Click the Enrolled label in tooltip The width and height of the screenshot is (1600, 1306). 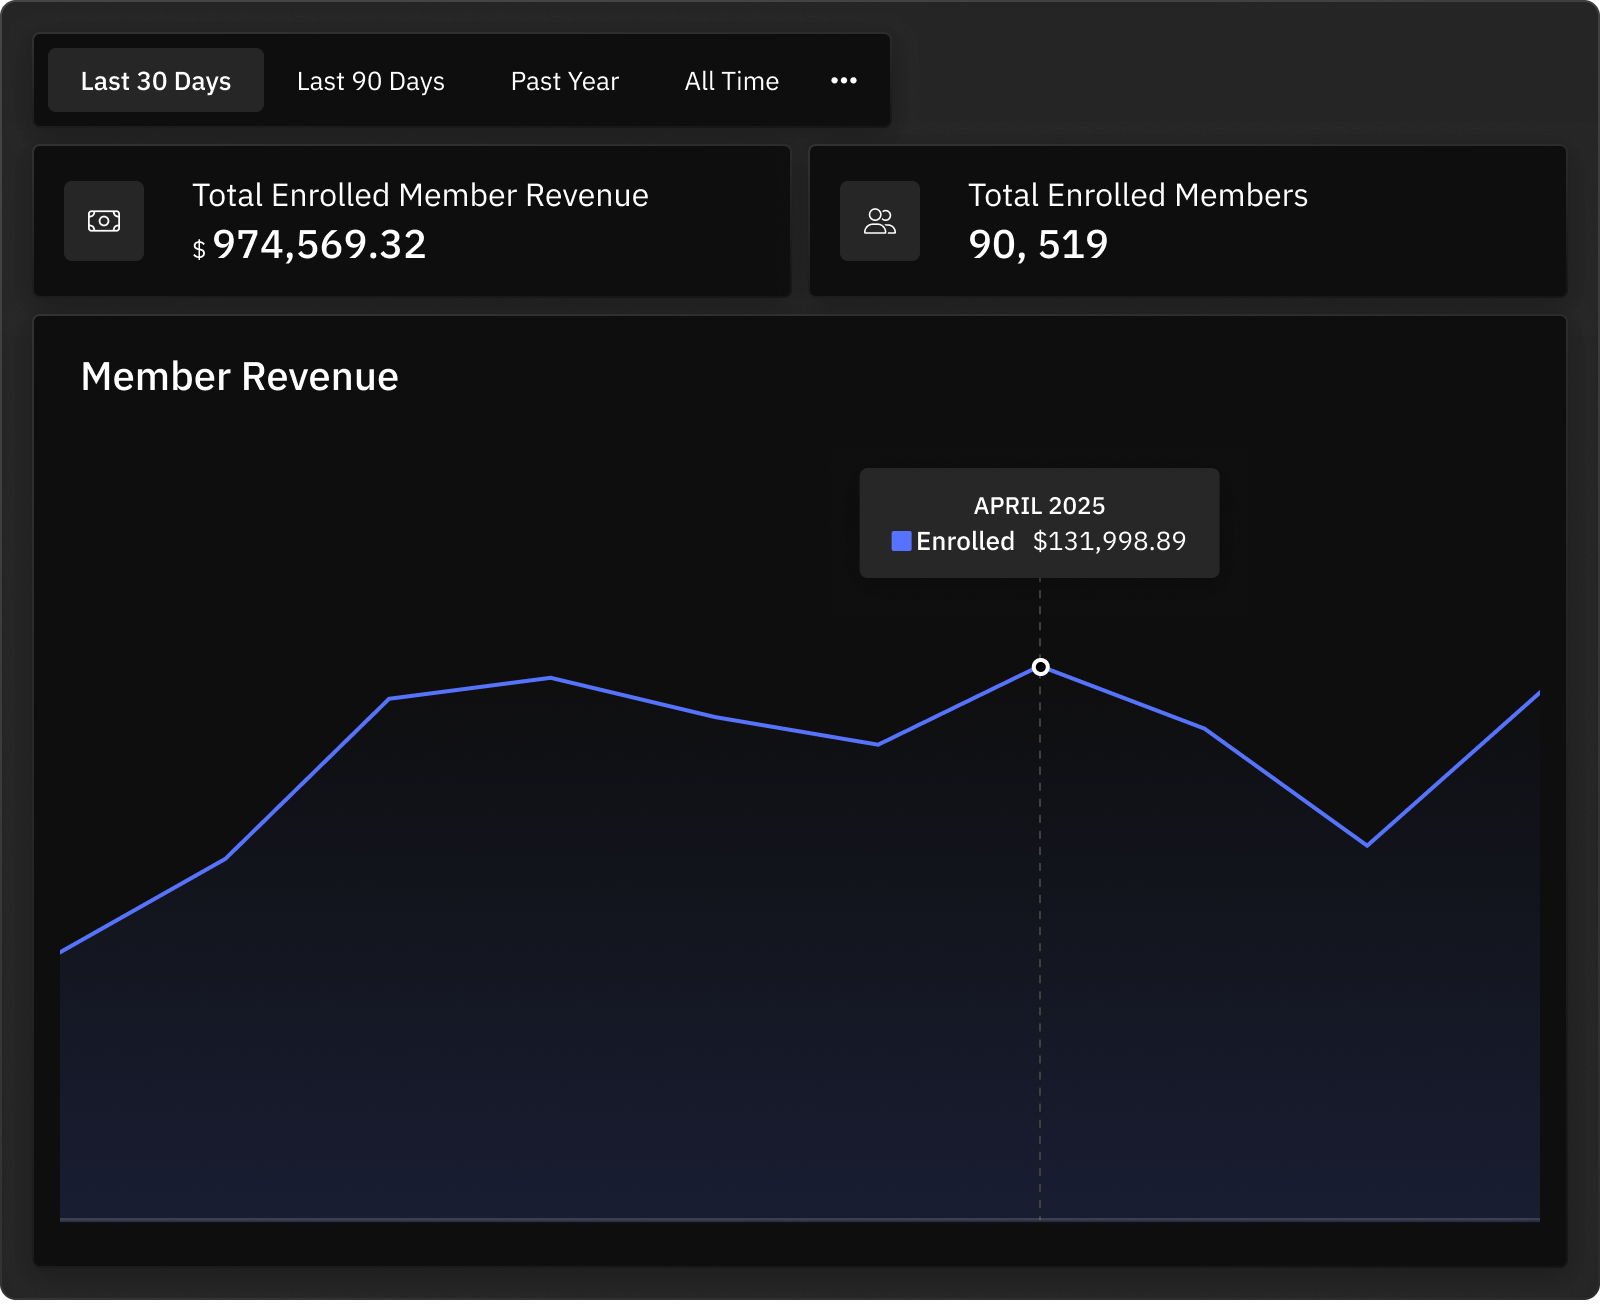(965, 541)
